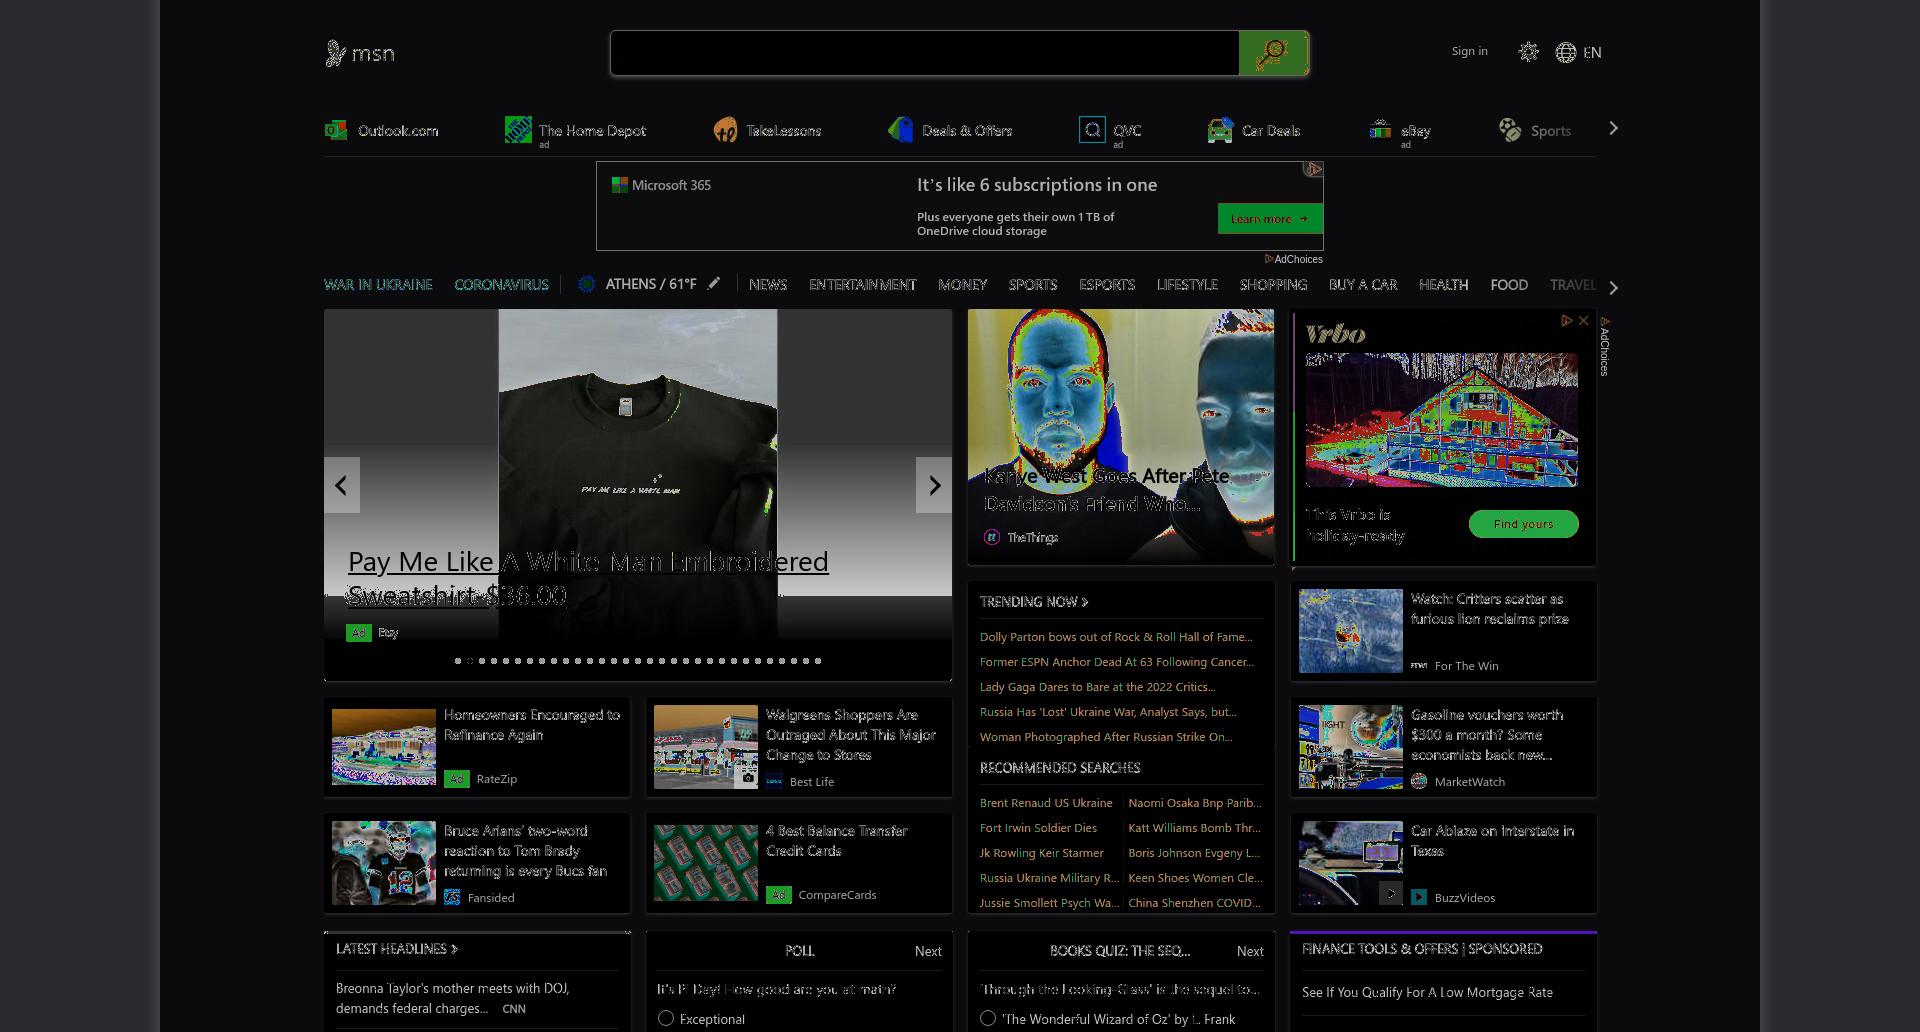Show previous carousel slide
This screenshot has height=1032, width=1920.
[342, 485]
